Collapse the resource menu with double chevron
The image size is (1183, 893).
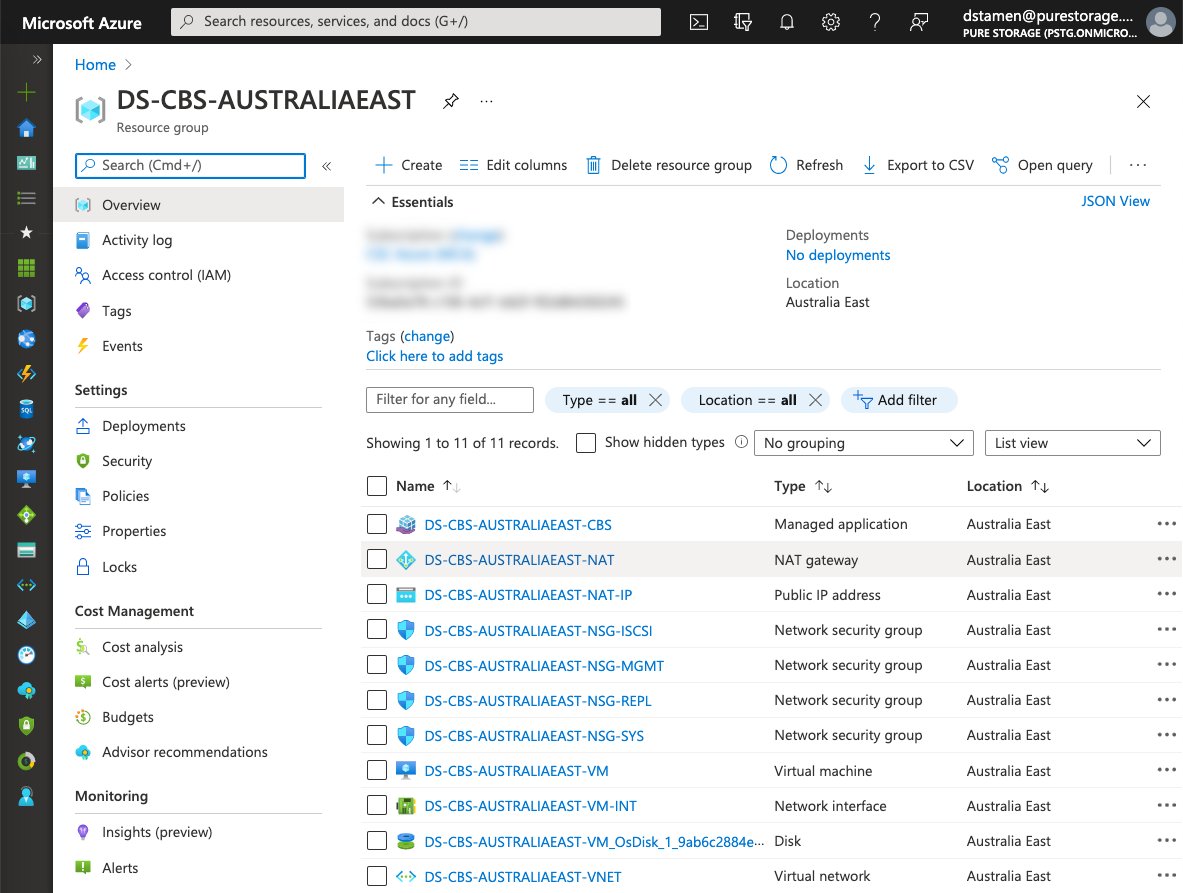point(327,166)
